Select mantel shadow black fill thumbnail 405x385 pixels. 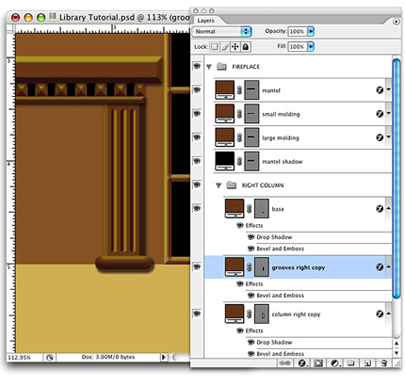(x=225, y=161)
